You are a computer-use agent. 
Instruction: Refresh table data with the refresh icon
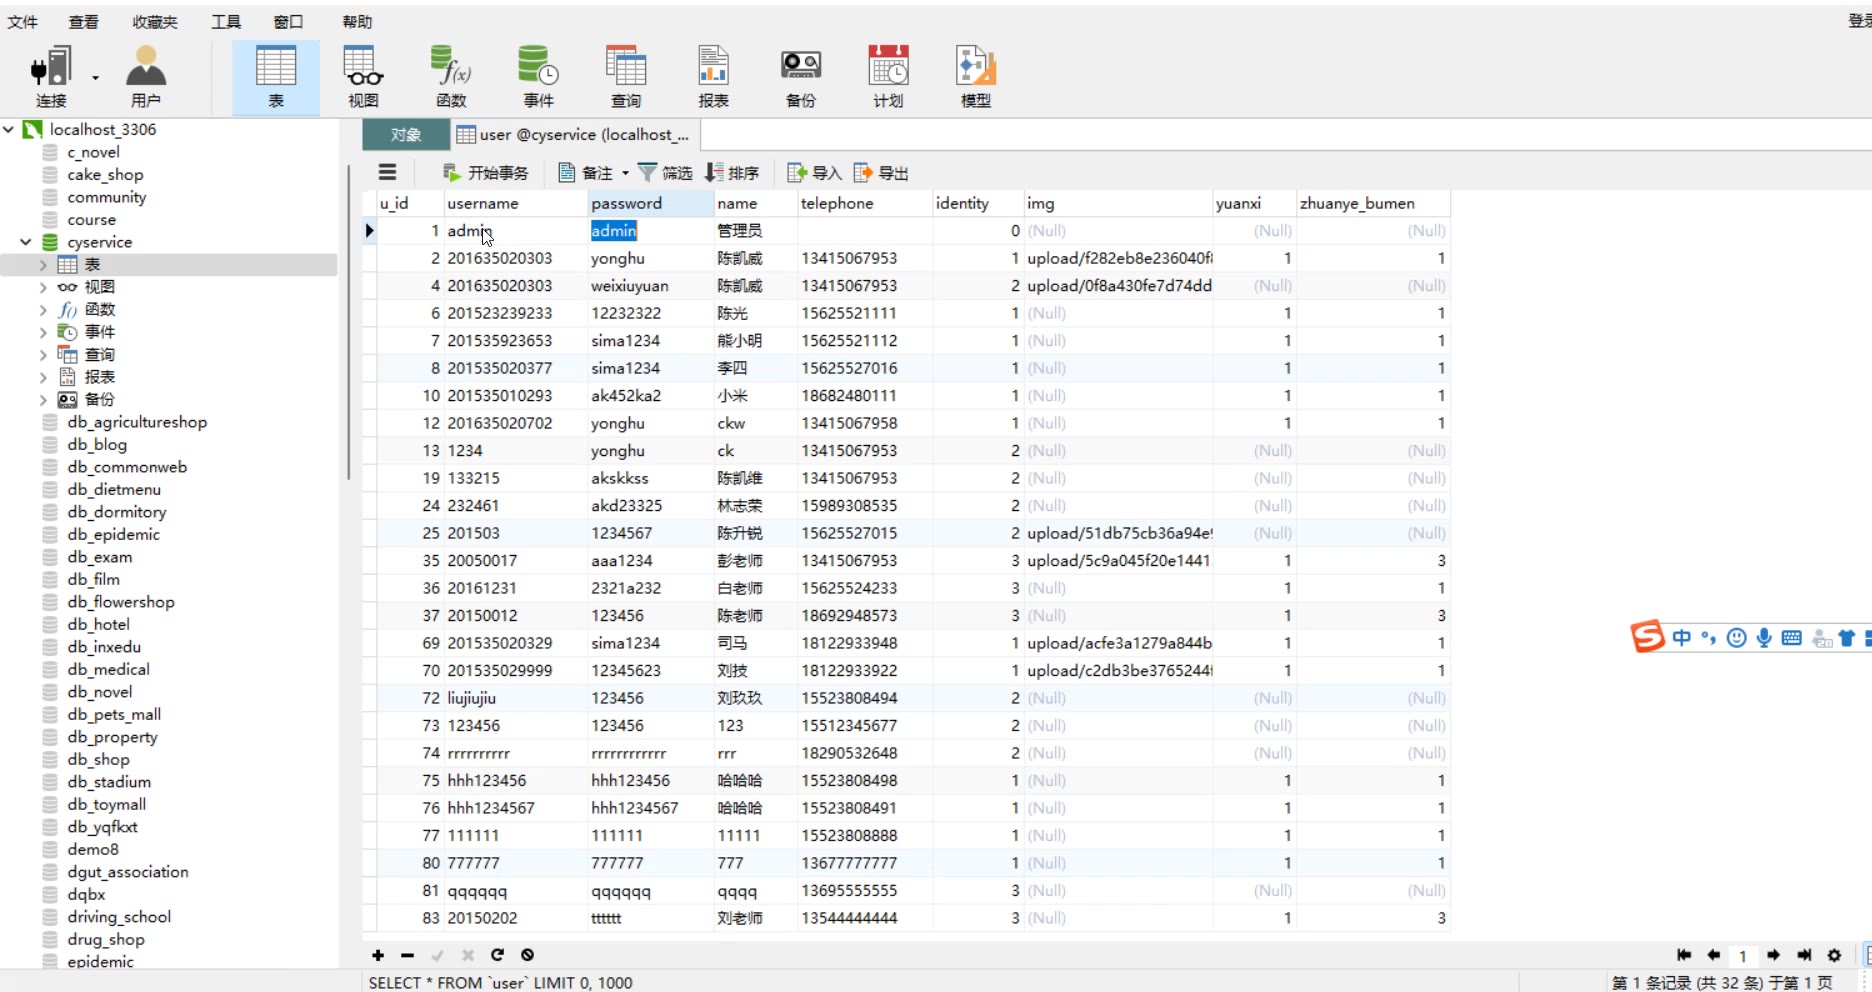click(497, 955)
